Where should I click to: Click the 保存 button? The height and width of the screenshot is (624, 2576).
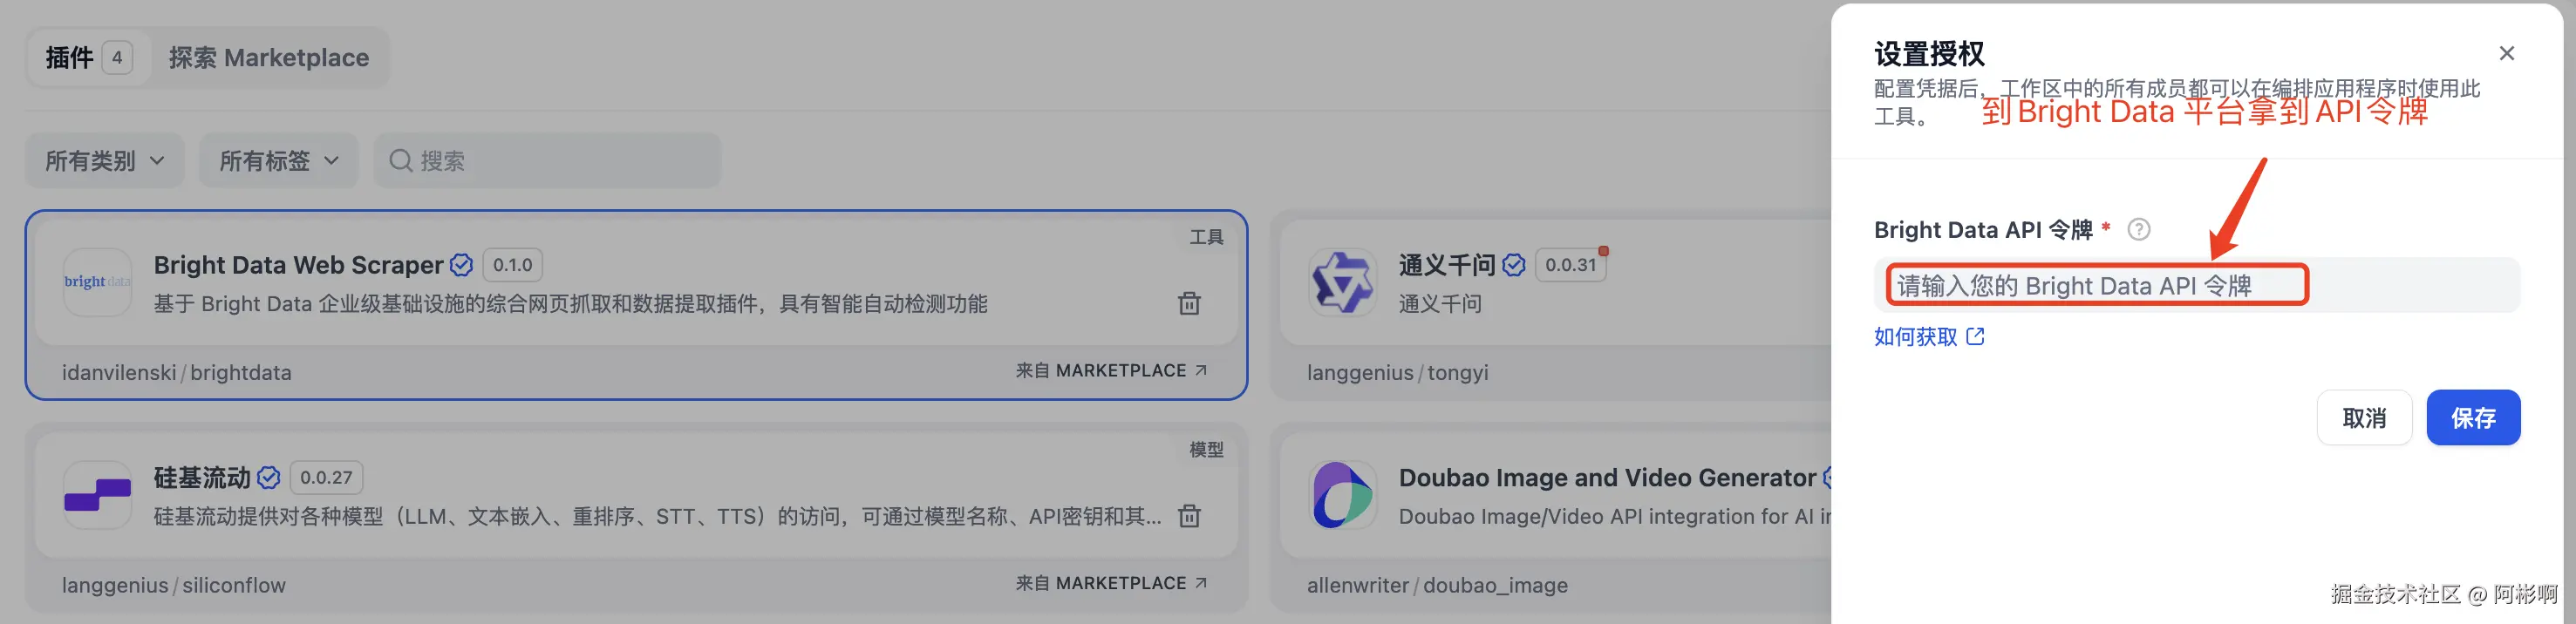[x=2473, y=418]
